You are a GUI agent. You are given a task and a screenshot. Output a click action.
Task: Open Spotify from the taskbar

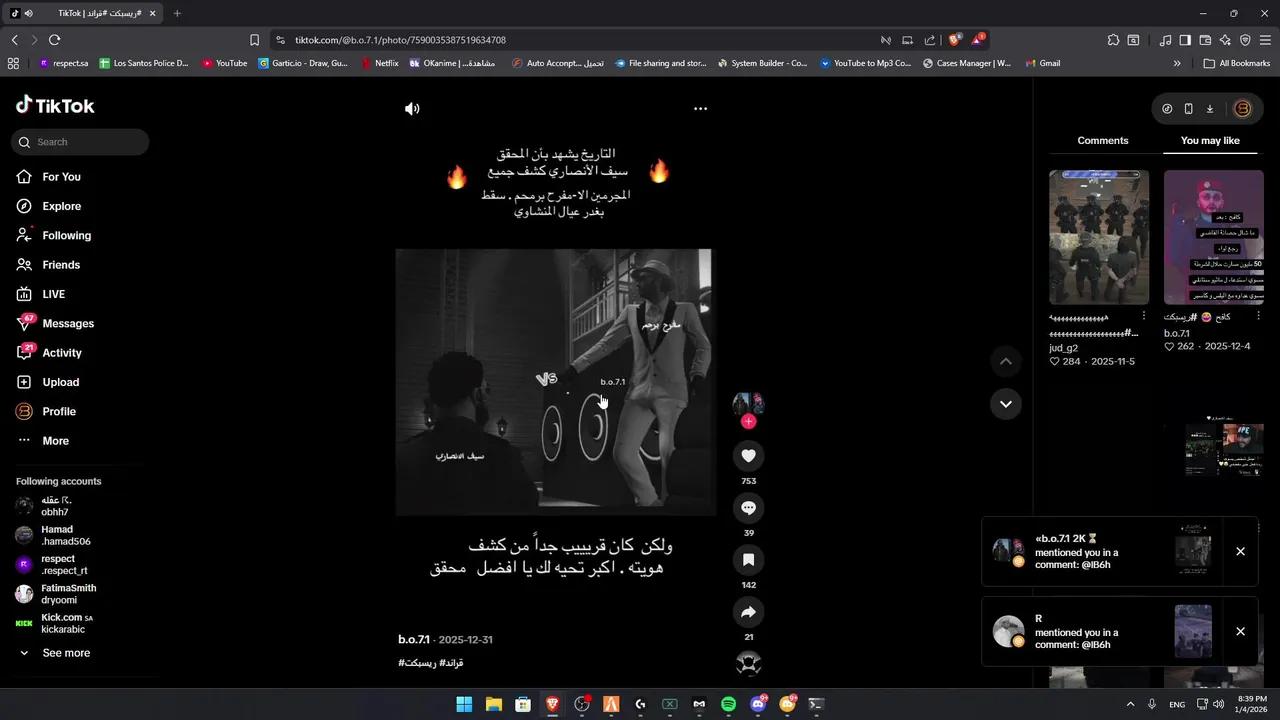tap(728, 704)
